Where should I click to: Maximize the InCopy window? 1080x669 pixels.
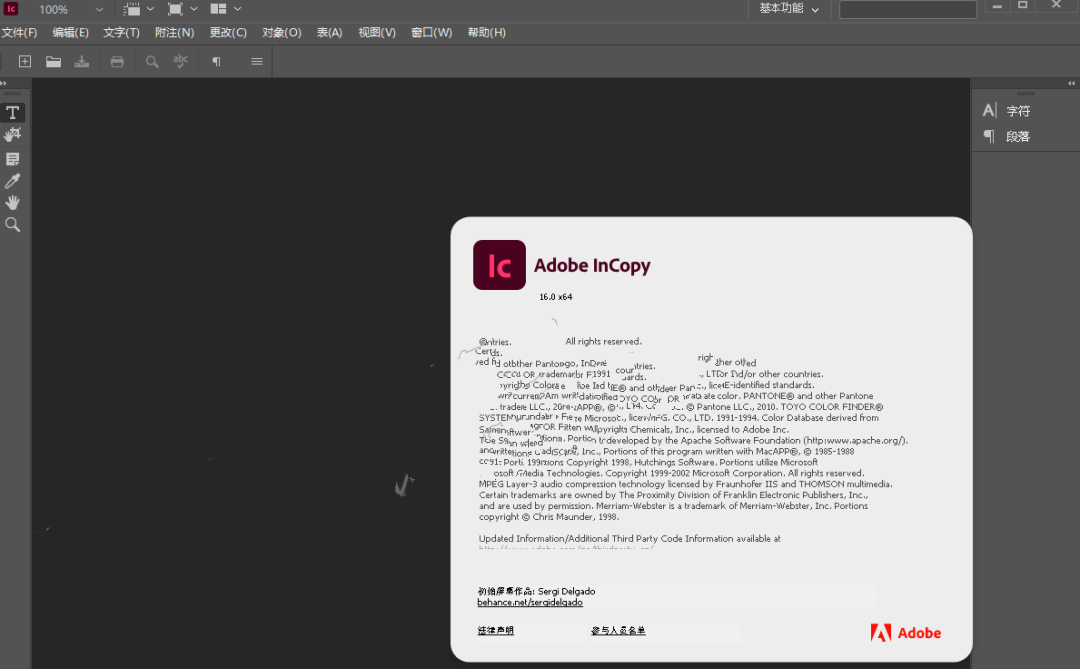1023,6
